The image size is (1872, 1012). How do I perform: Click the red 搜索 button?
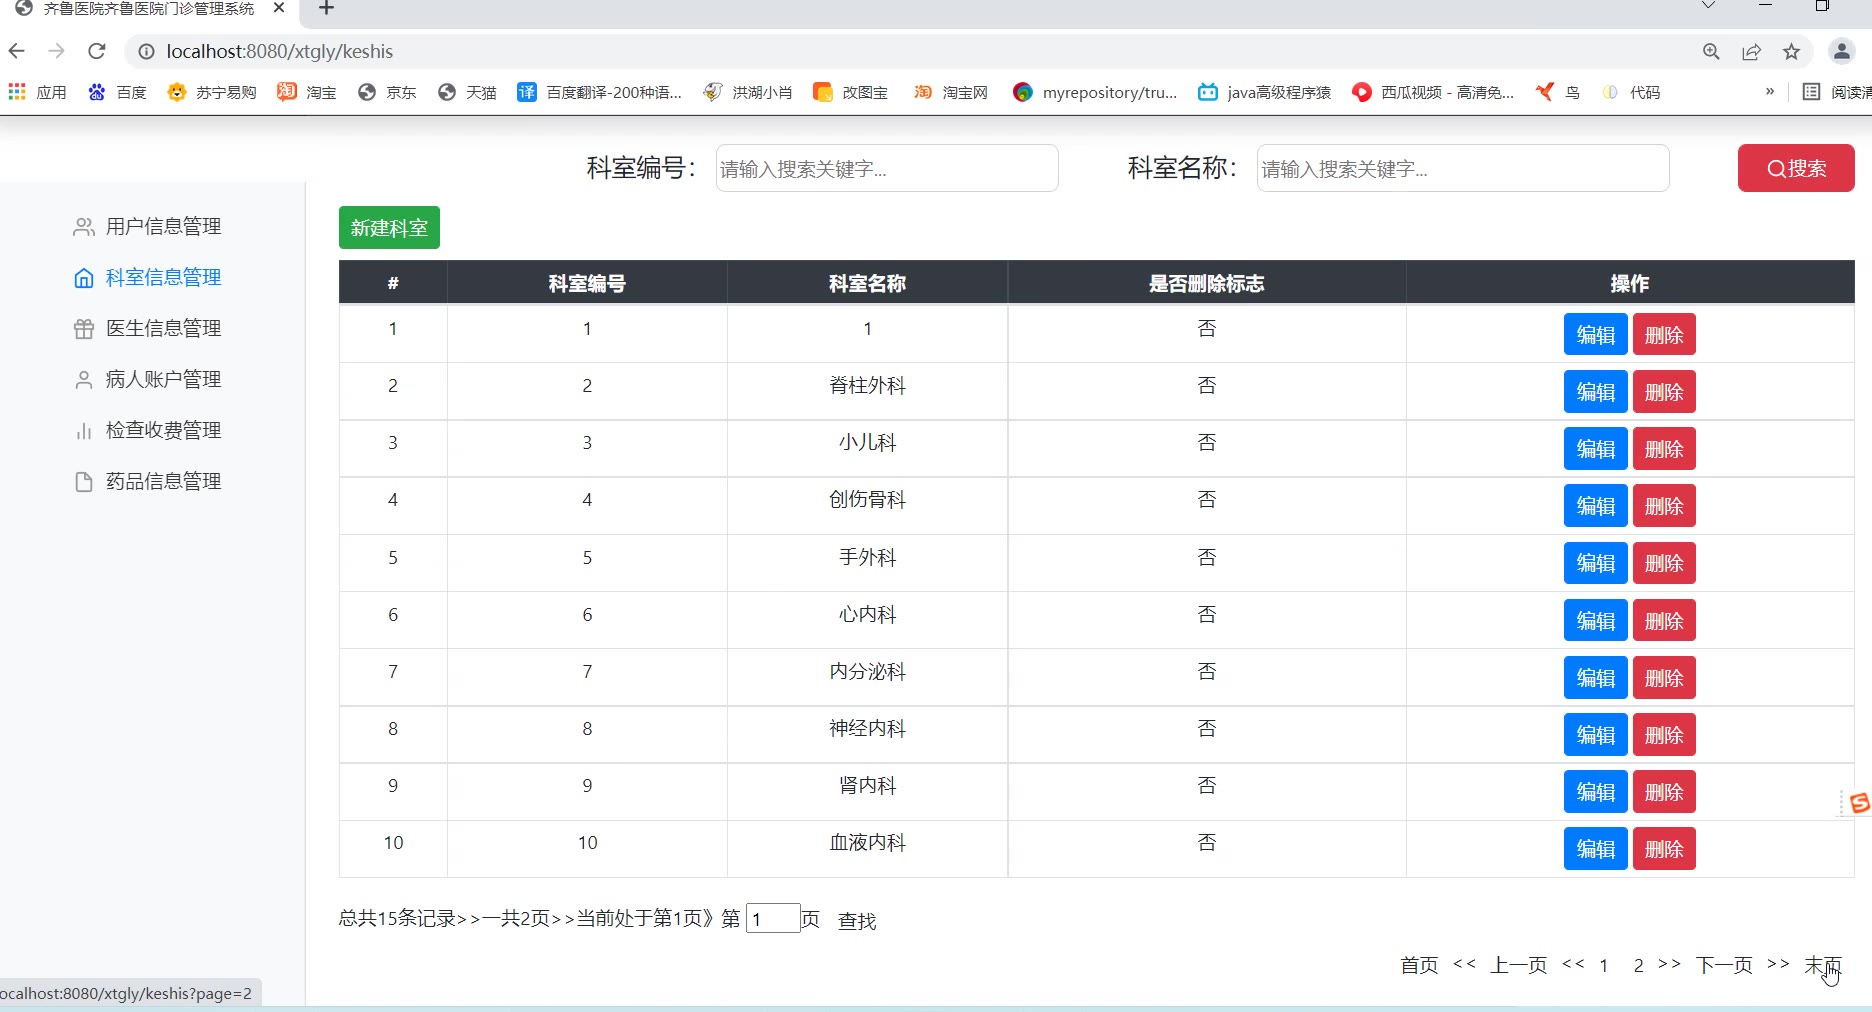pyautogui.click(x=1796, y=168)
